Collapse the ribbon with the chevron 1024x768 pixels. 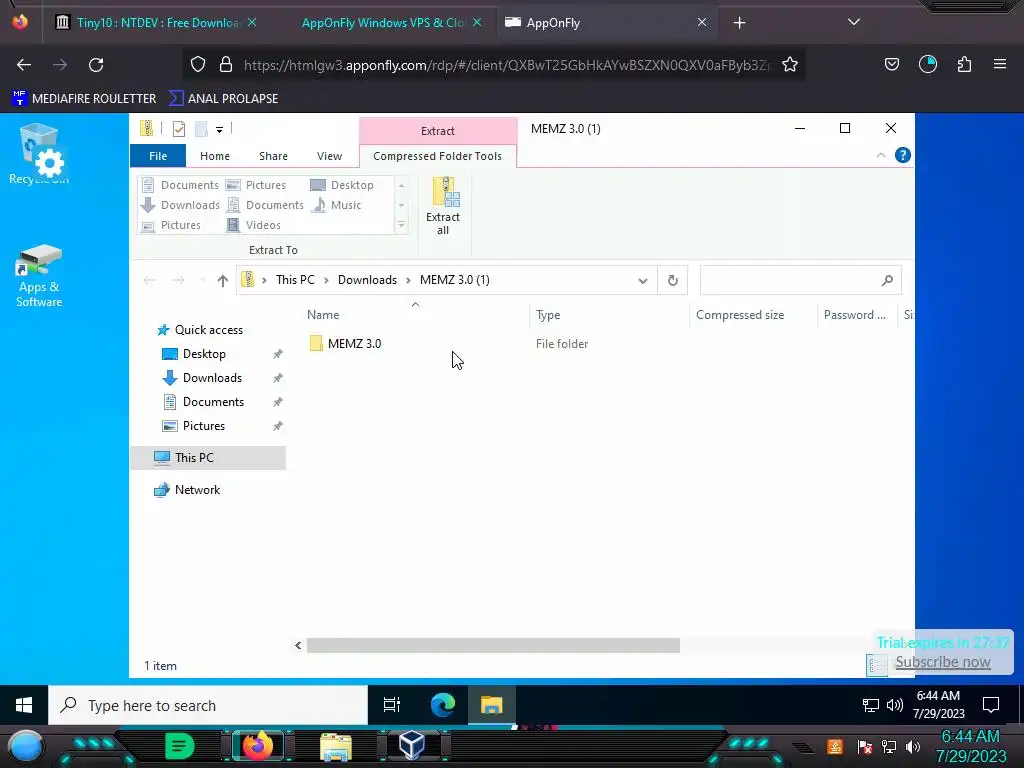pyautogui.click(x=880, y=155)
